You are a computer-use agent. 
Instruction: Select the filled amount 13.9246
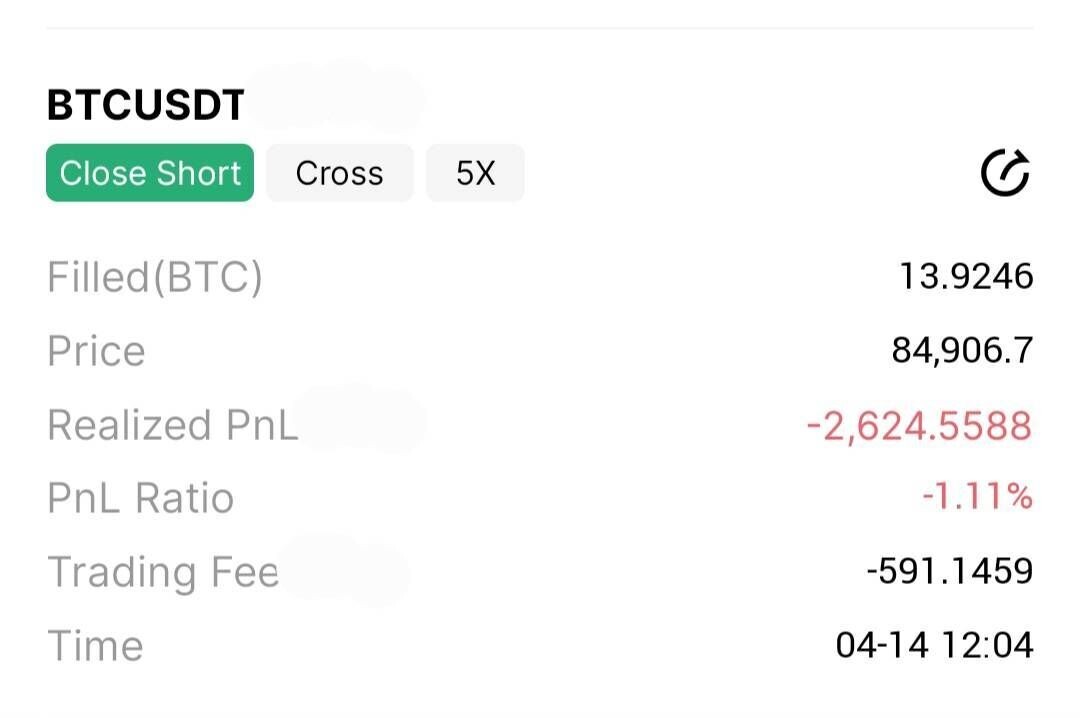tap(966, 276)
